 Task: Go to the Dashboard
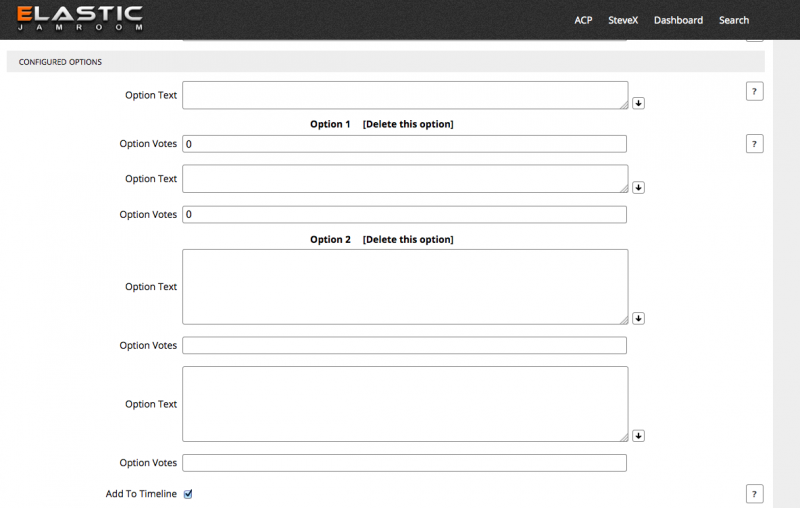(x=678, y=20)
